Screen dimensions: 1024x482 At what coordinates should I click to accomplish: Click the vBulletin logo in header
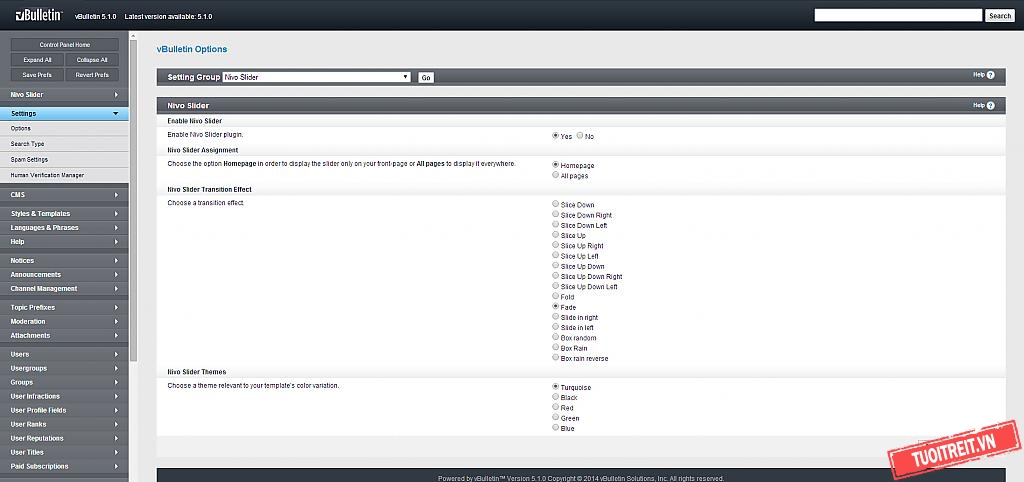pyautogui.click(x=39, y=16)
